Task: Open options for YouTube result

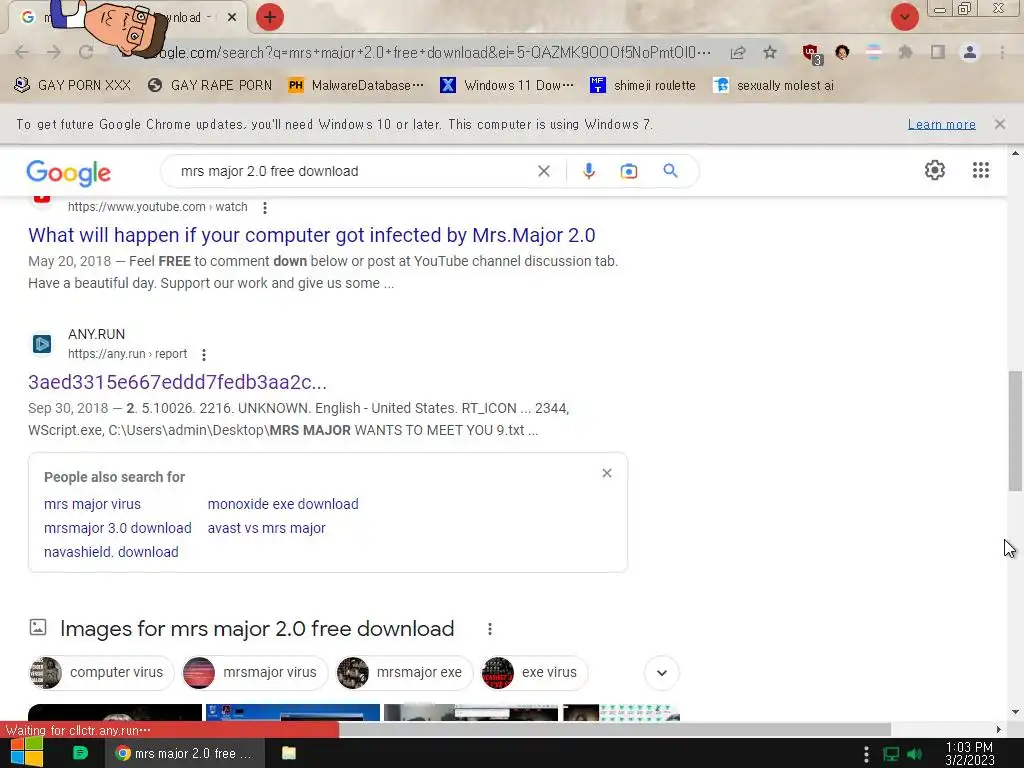Action: [x=264, y=208]
